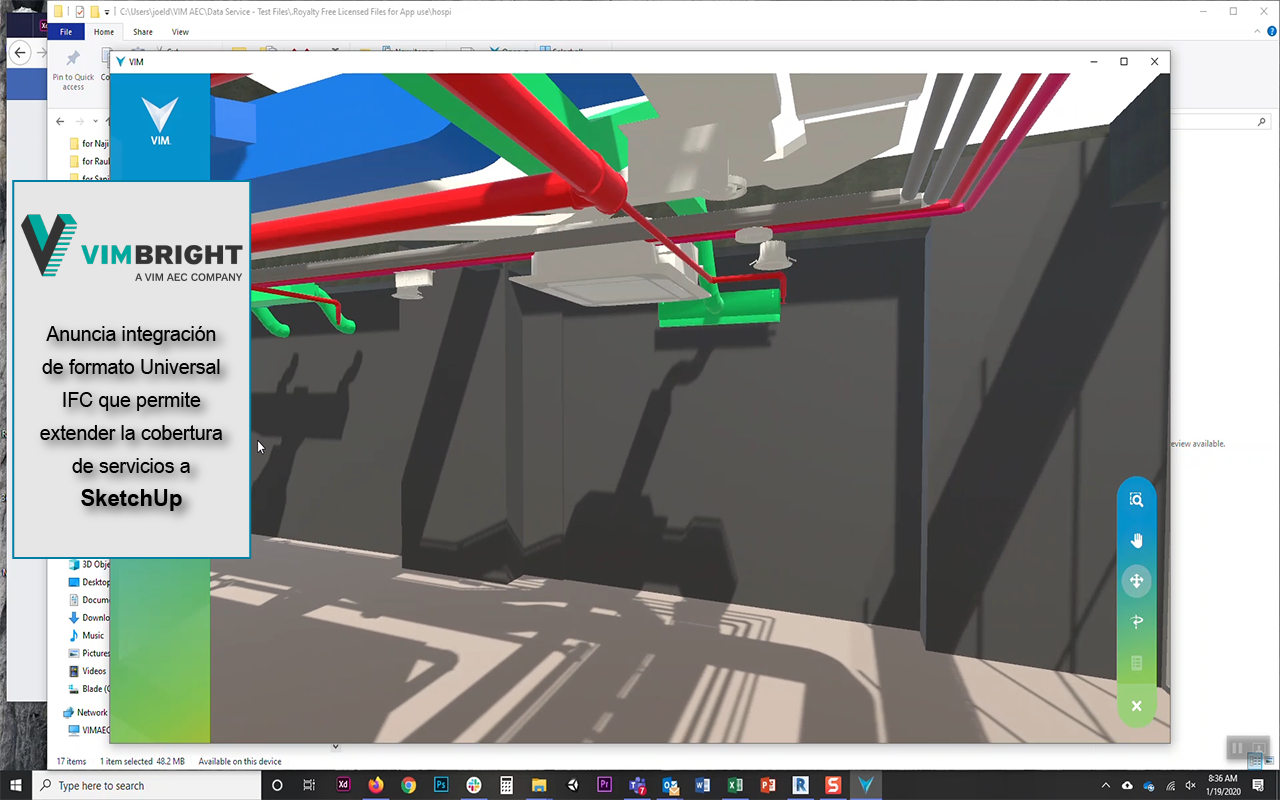Click the Explorer search box
This screenshot has height=800, width=1280.
coord(1220,121)
